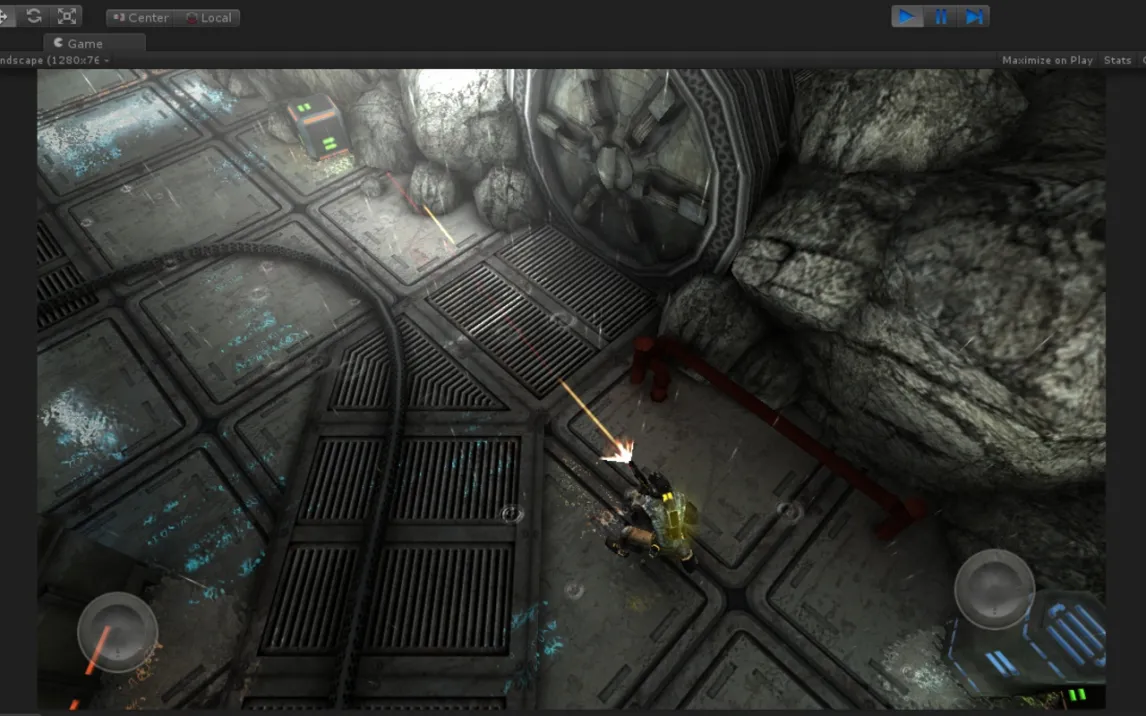Select the Scale transform tool

click(67, 16)
